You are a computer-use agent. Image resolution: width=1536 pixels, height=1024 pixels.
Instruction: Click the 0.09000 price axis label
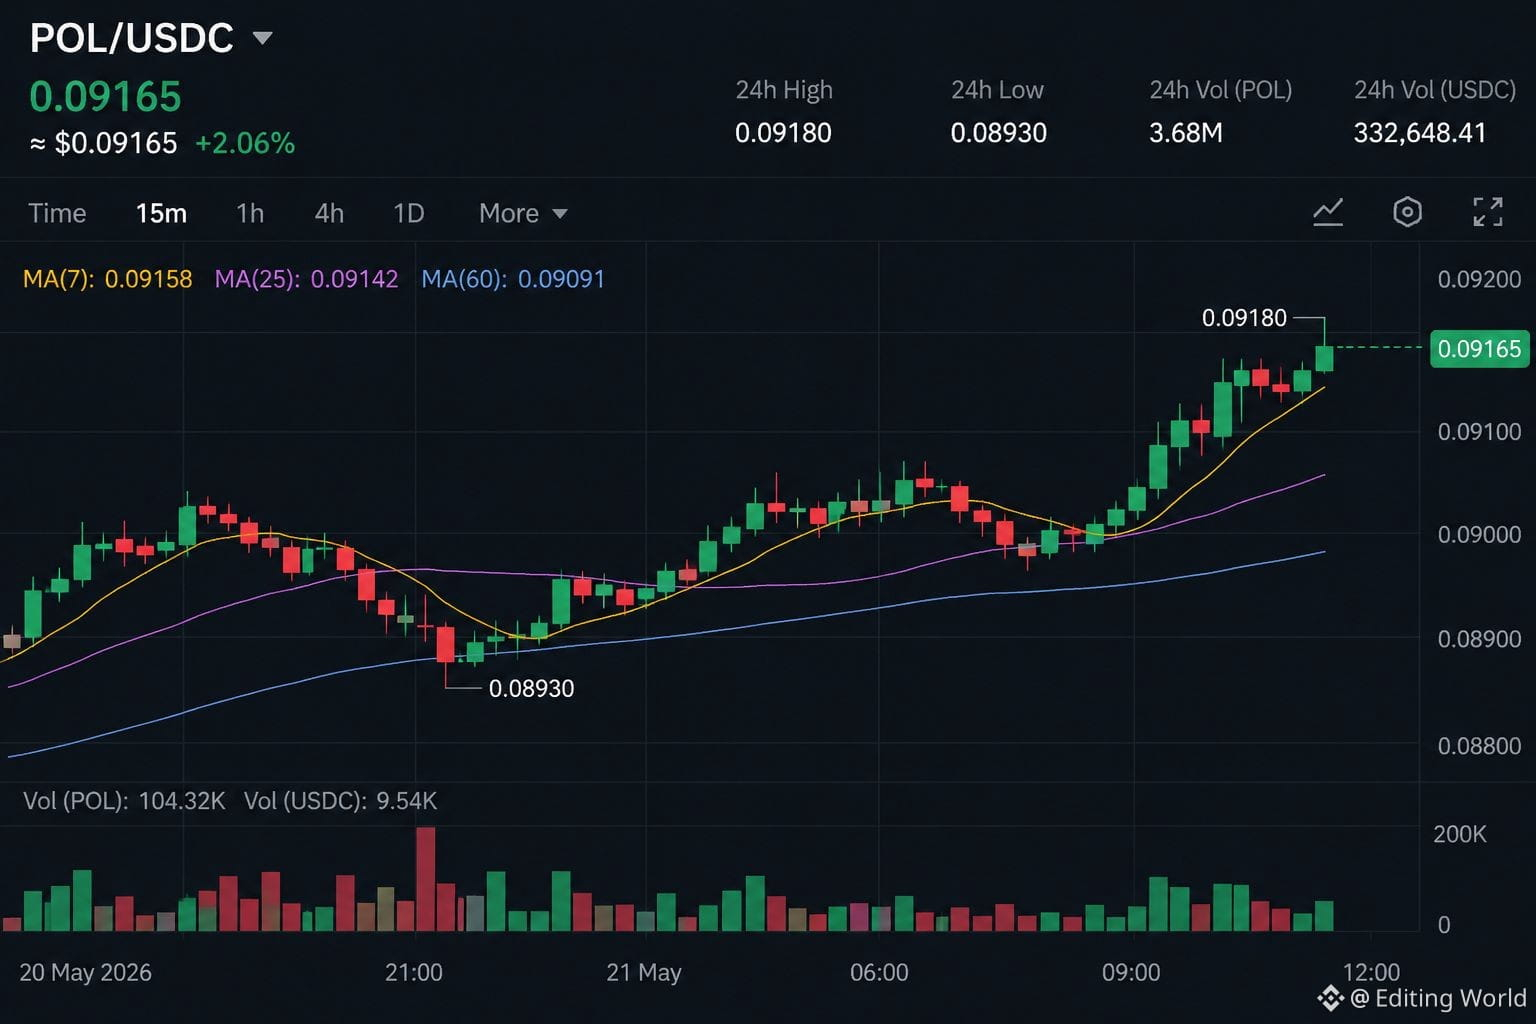(x=1479, y=535)
